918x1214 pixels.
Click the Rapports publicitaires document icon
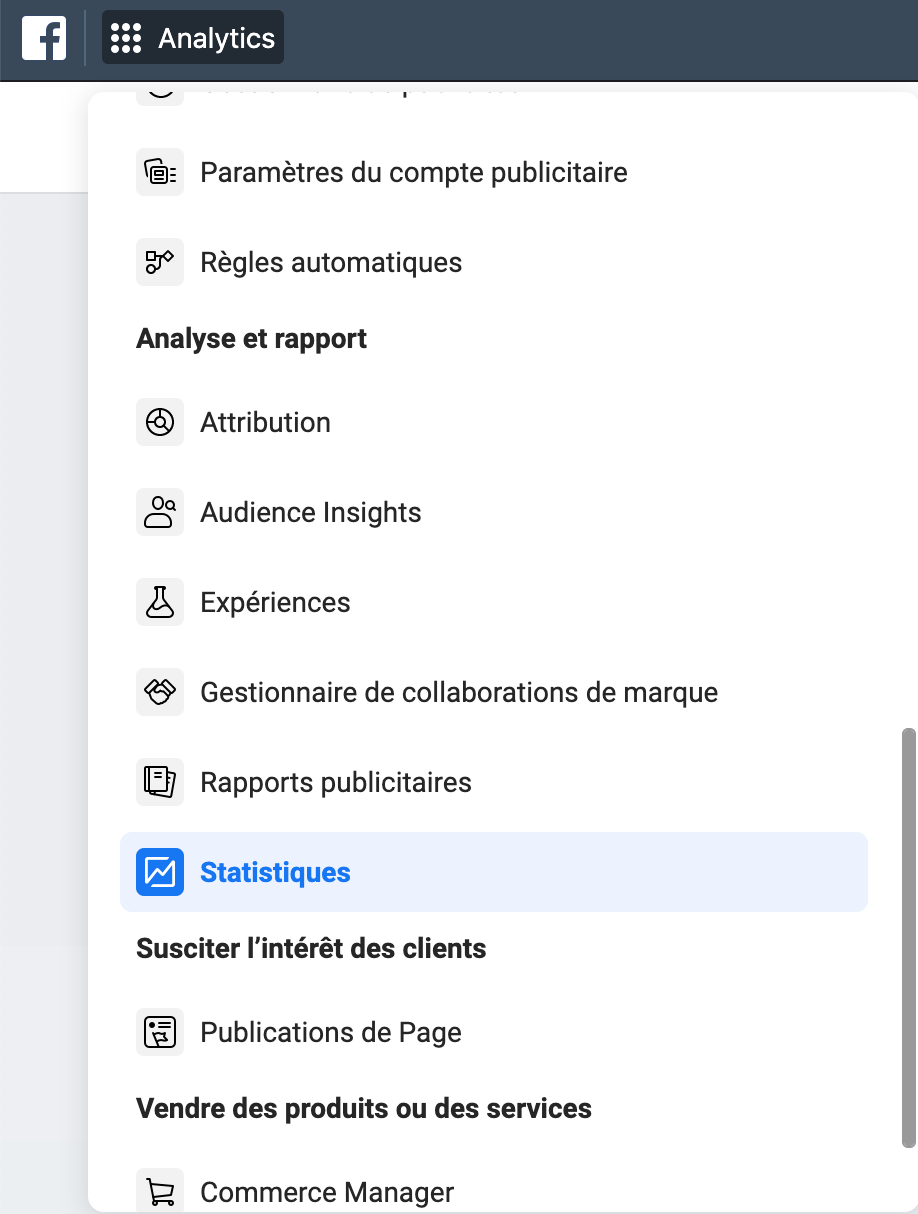(160, 782)
